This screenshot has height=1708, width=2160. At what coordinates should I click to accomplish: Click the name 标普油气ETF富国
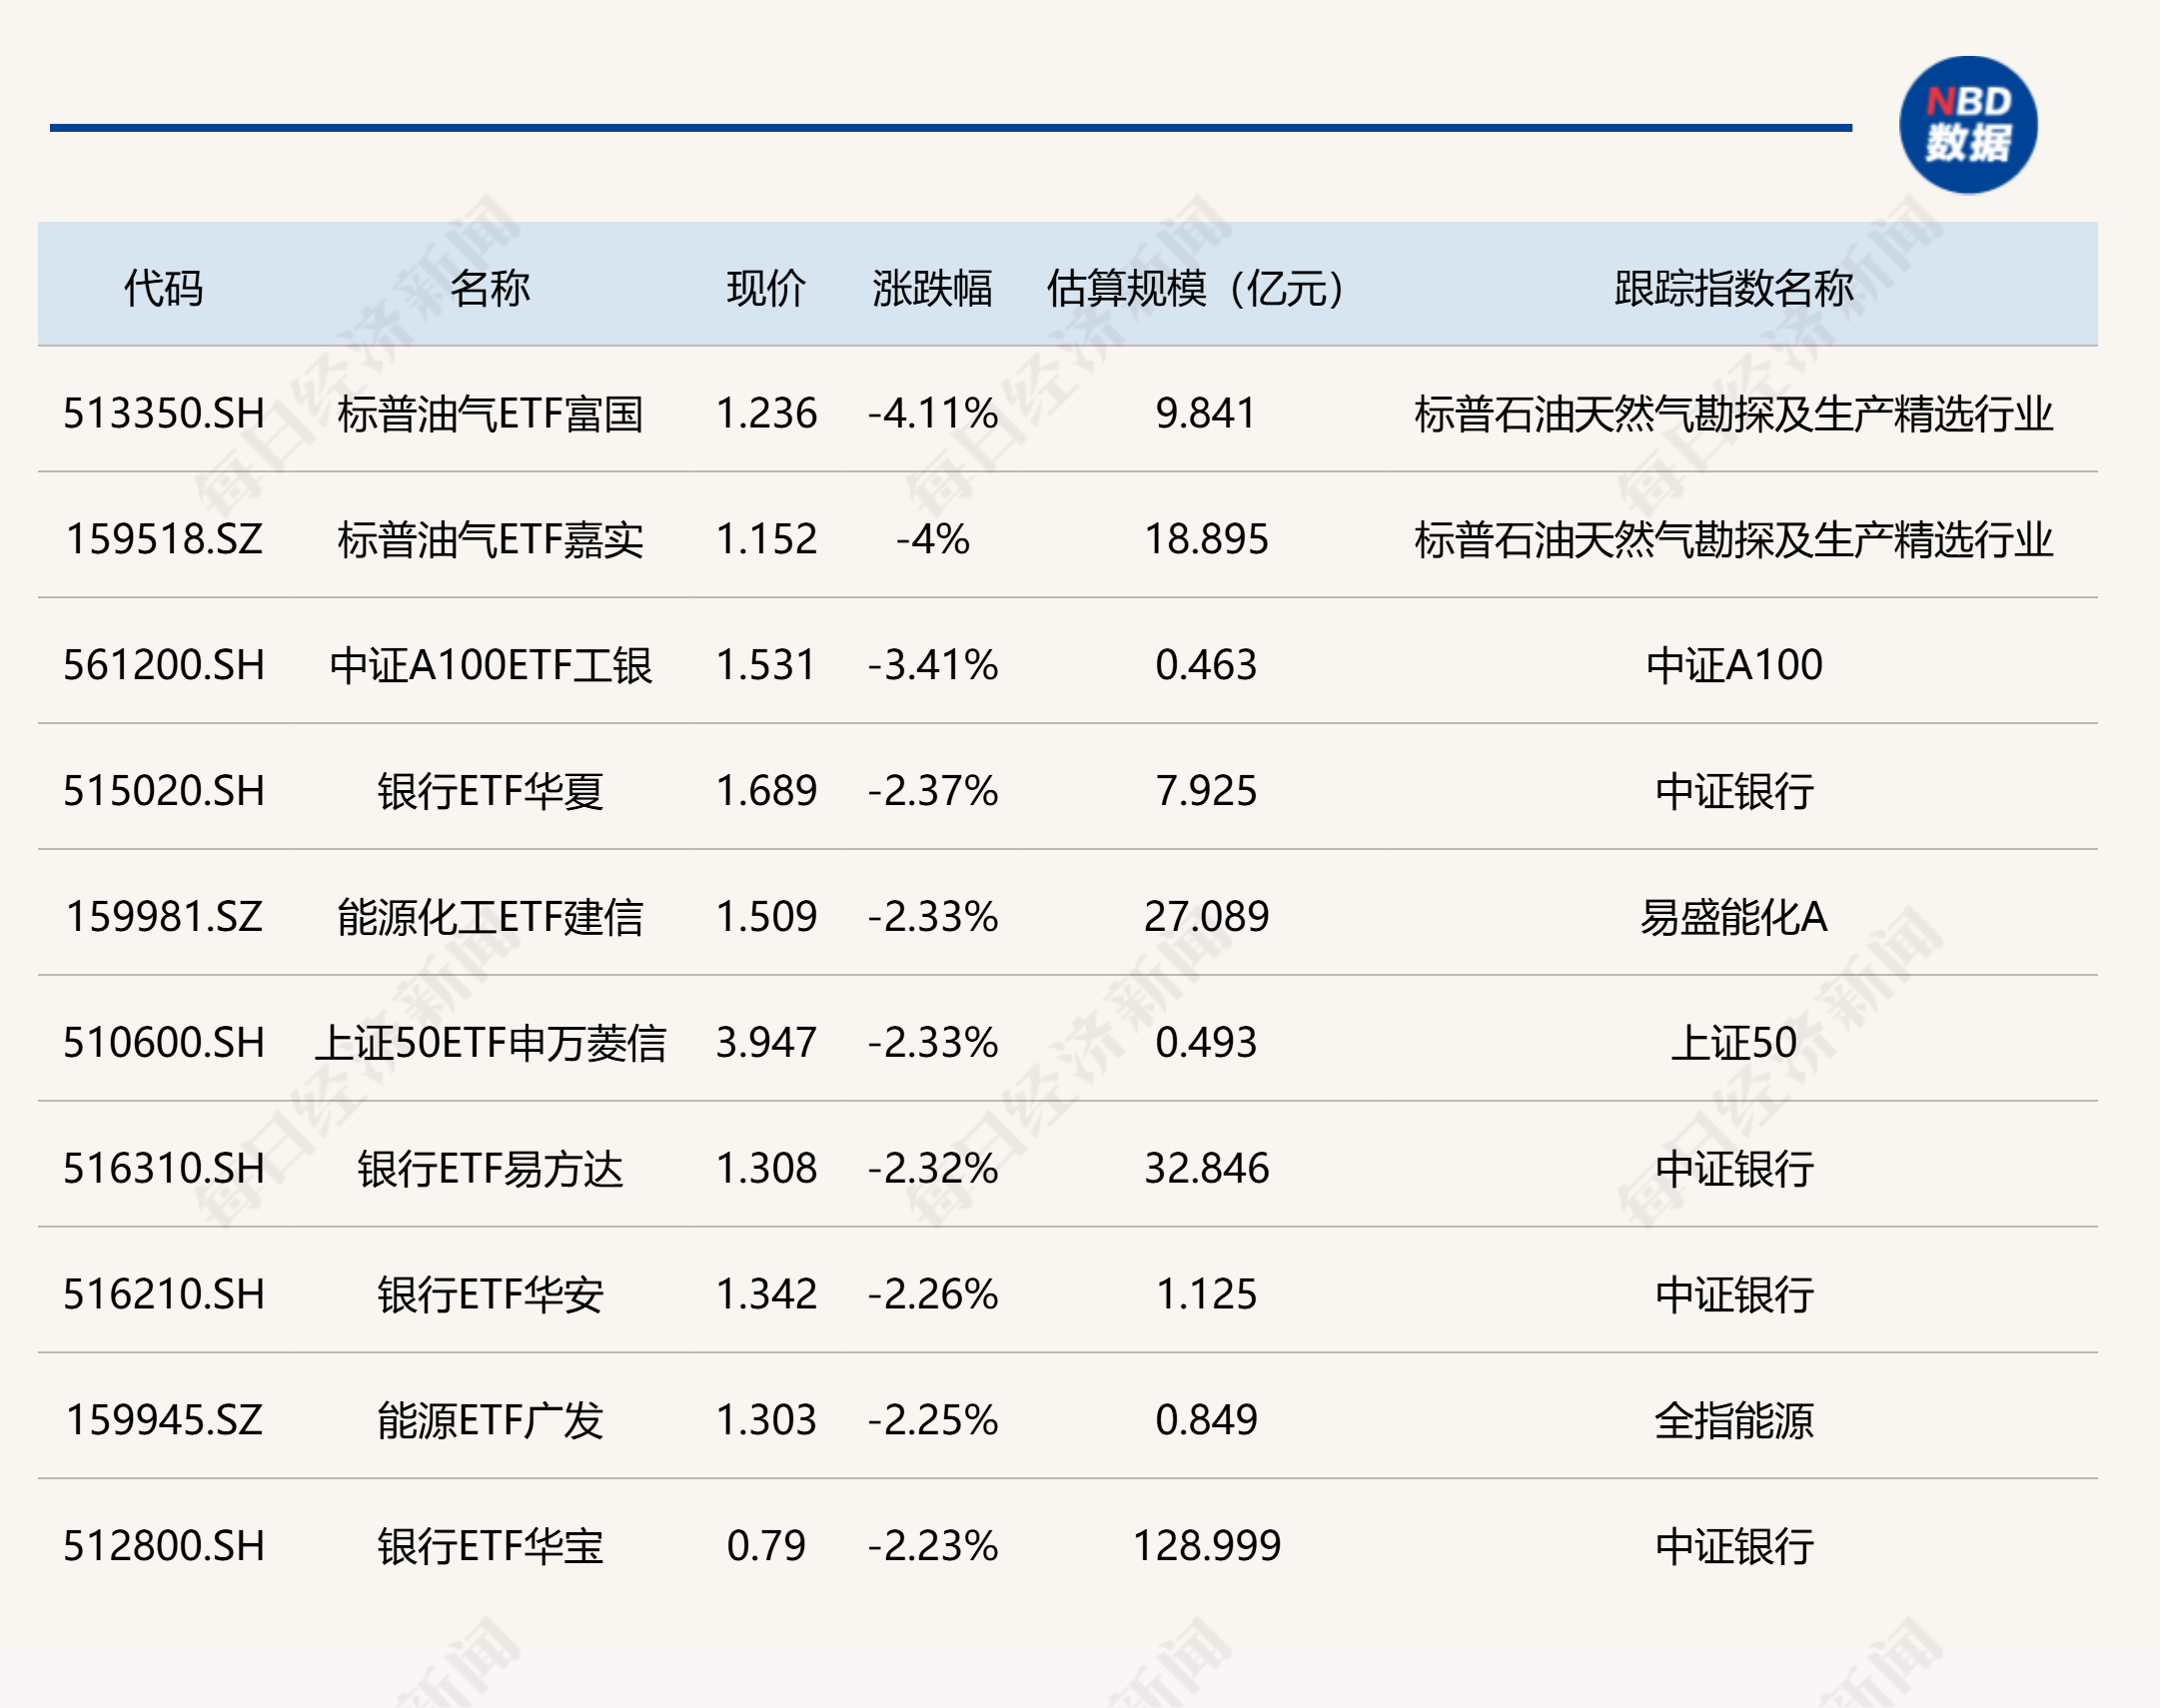point(490,414)
